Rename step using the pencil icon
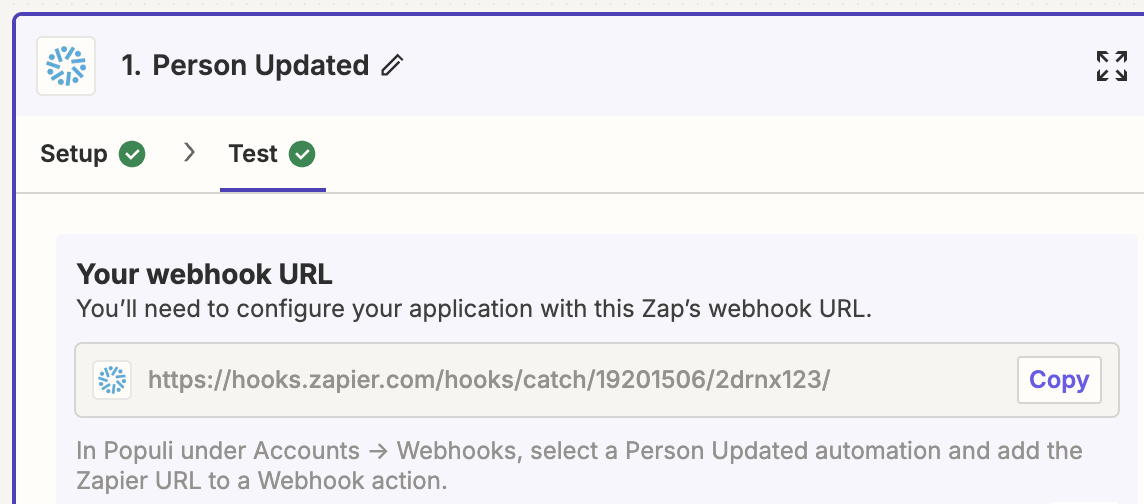The width and height of the screenshot is (1144, 504). pos(392,66)
